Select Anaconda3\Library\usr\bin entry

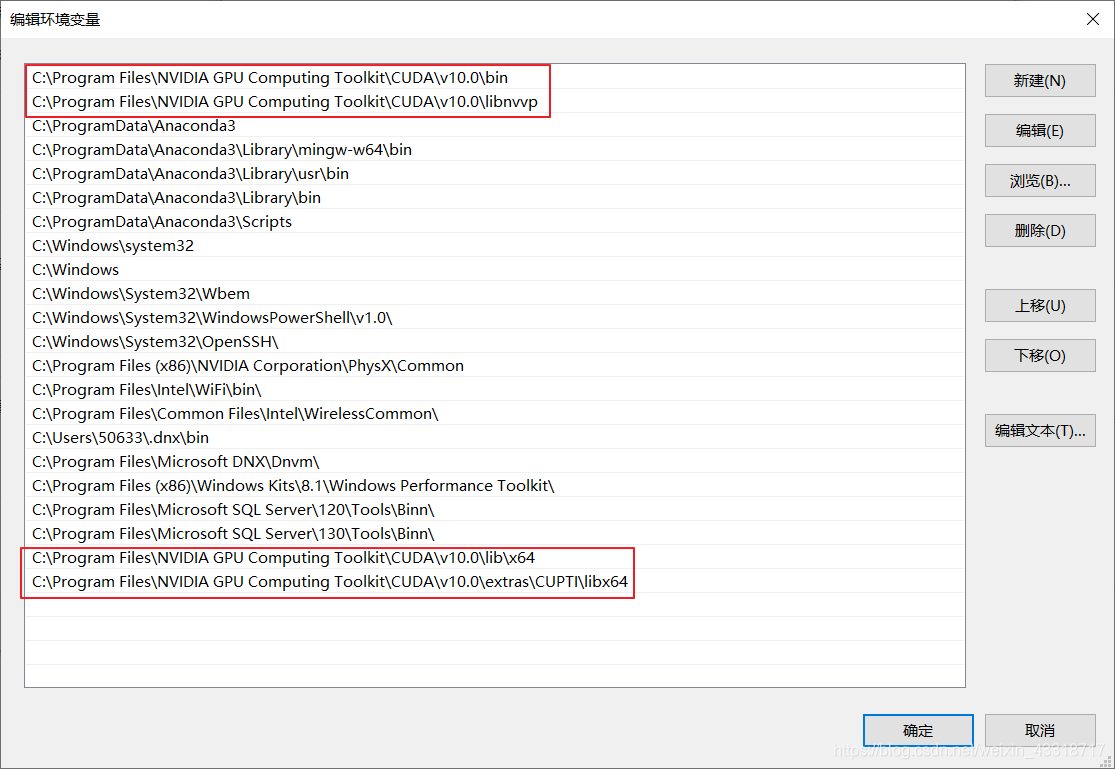495,174
